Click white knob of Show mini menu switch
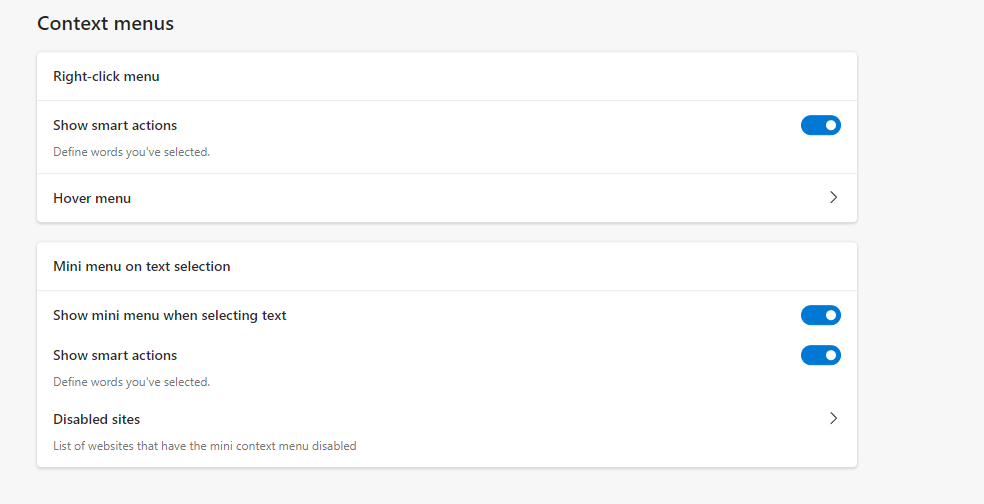 [830, 315]
